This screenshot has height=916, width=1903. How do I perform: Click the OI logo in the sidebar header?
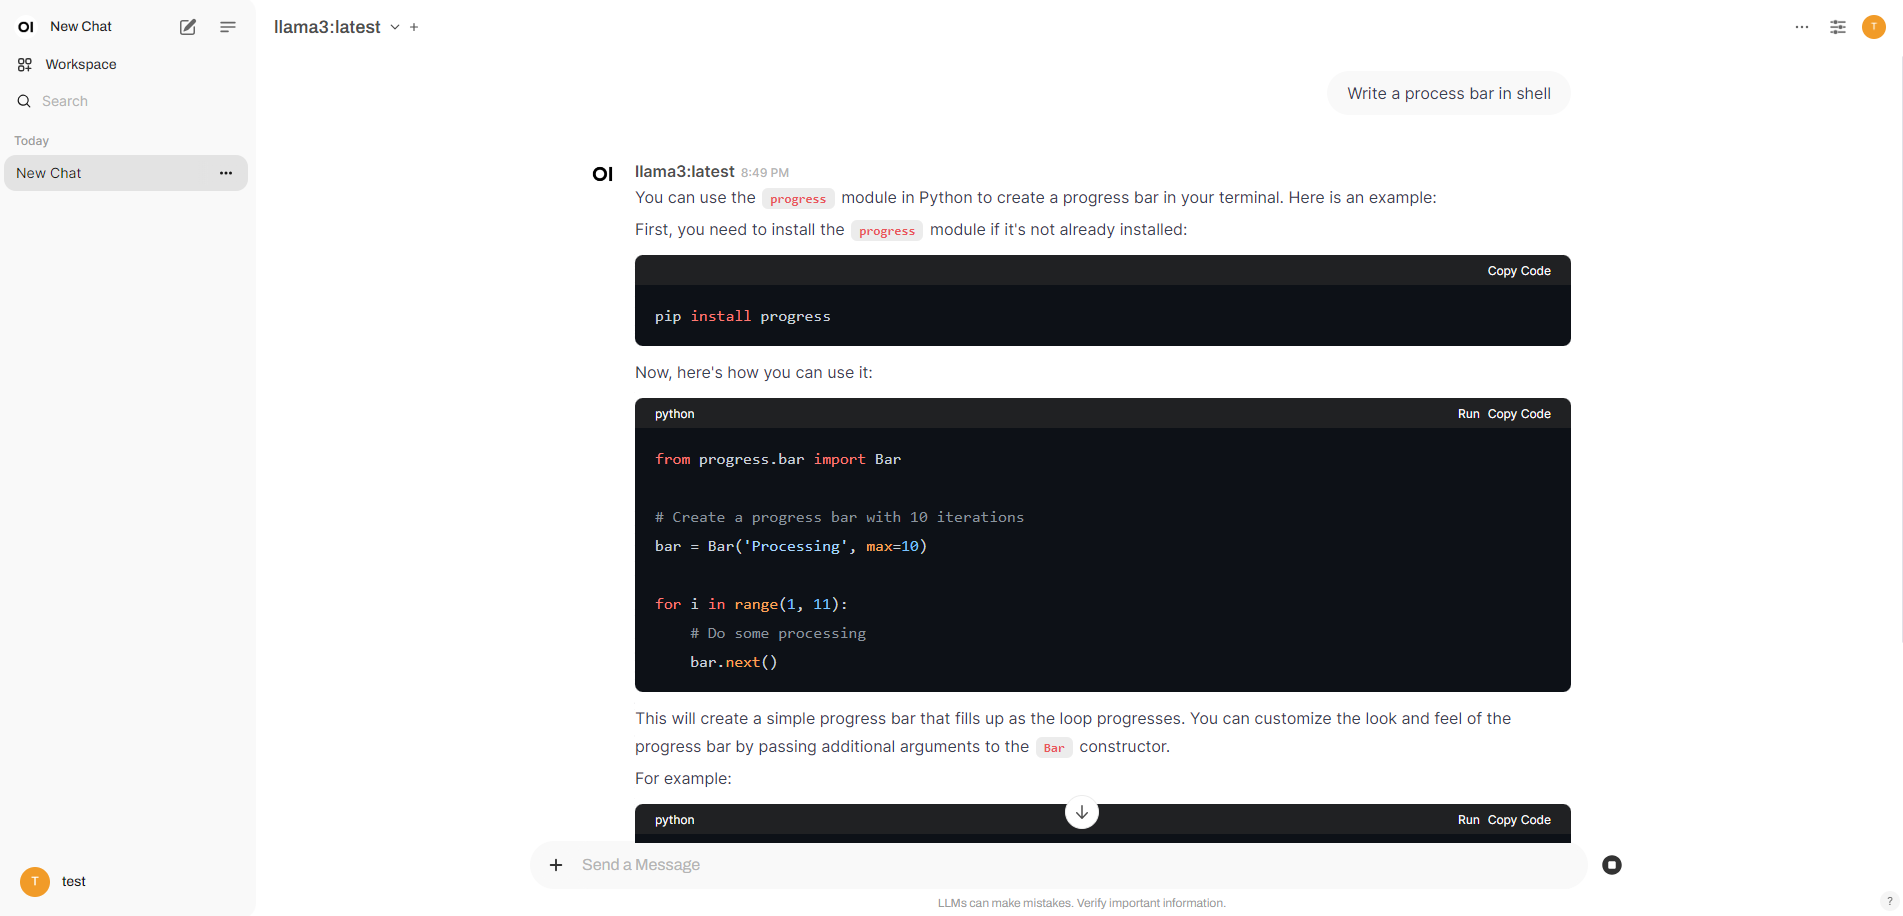[26, 27]
